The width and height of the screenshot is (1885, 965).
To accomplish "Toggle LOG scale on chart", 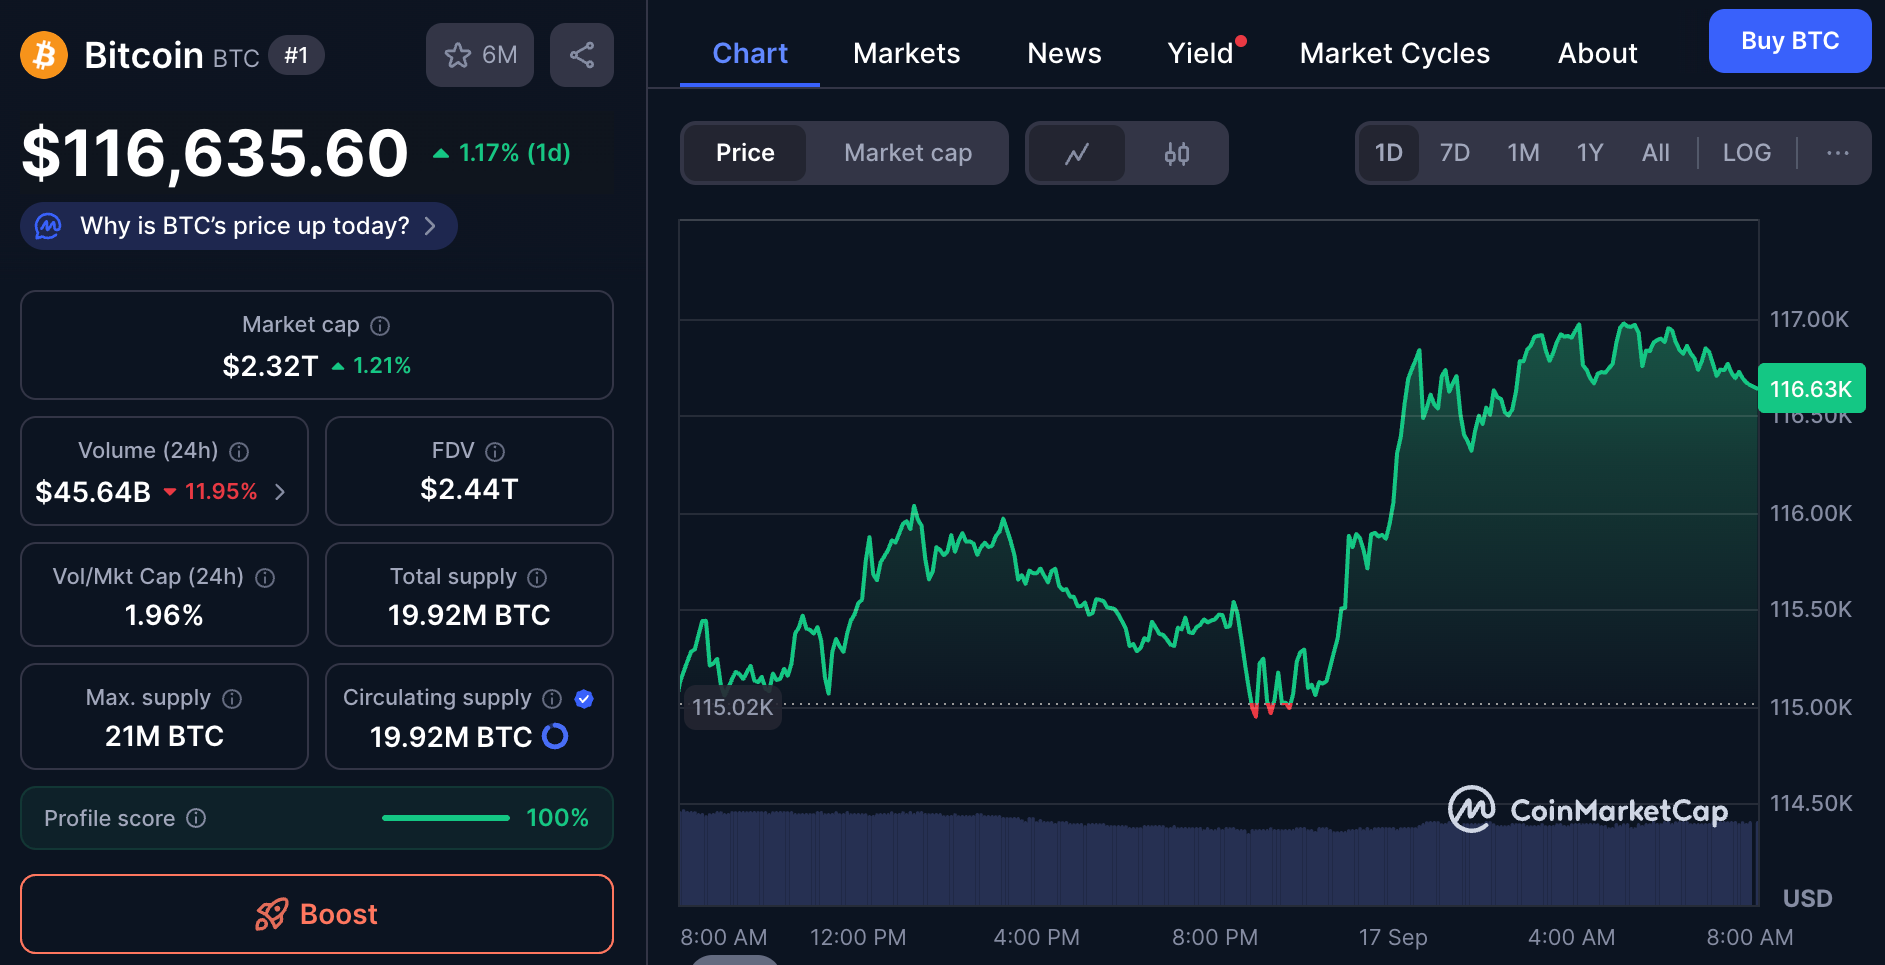I will click(x=1746, y=153).
